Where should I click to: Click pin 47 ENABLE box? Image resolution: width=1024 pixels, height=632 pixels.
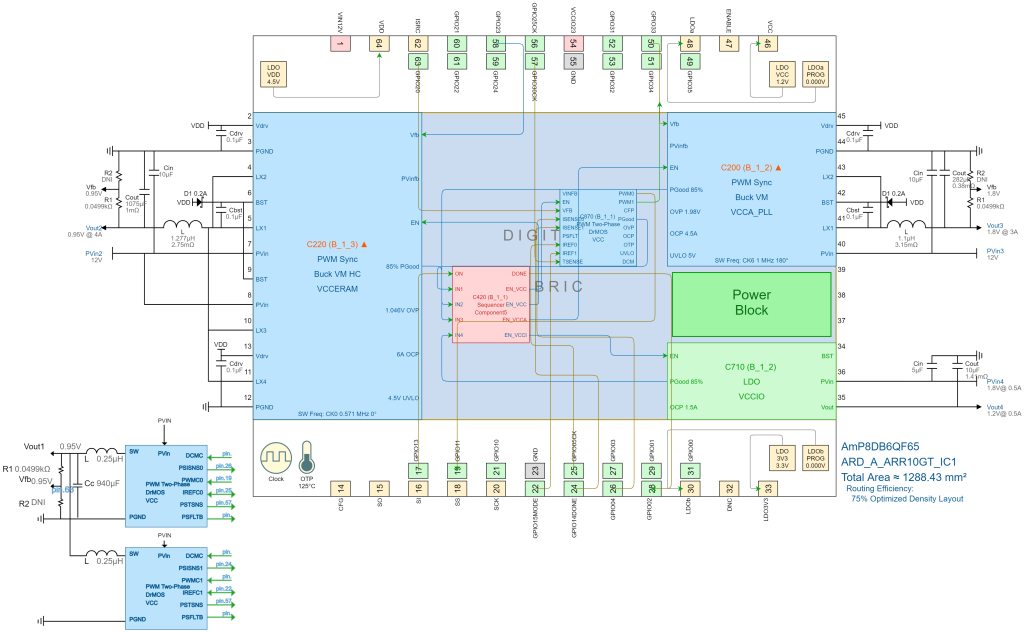[729, 44]
